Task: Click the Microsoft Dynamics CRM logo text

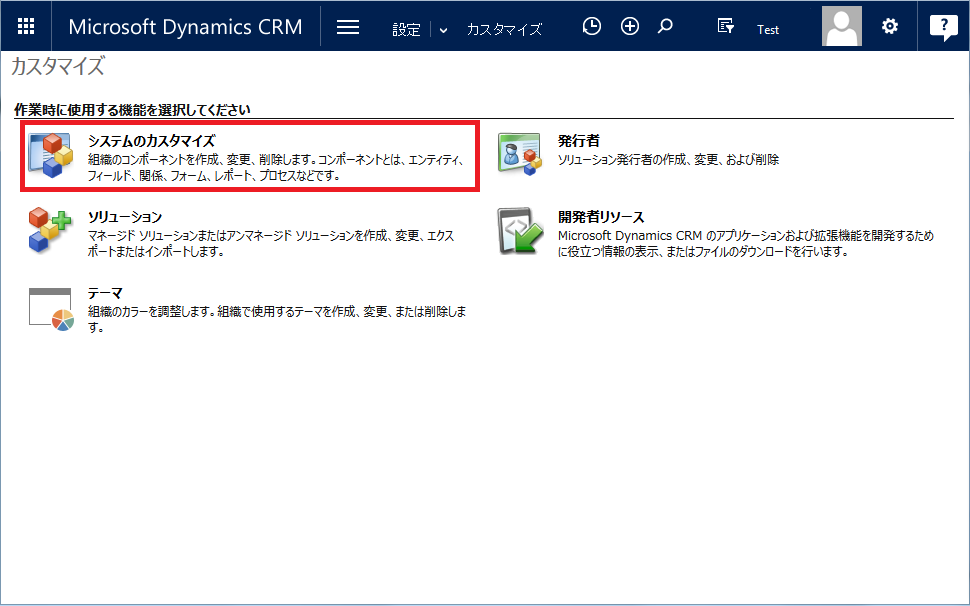Action: coord(185,27)
